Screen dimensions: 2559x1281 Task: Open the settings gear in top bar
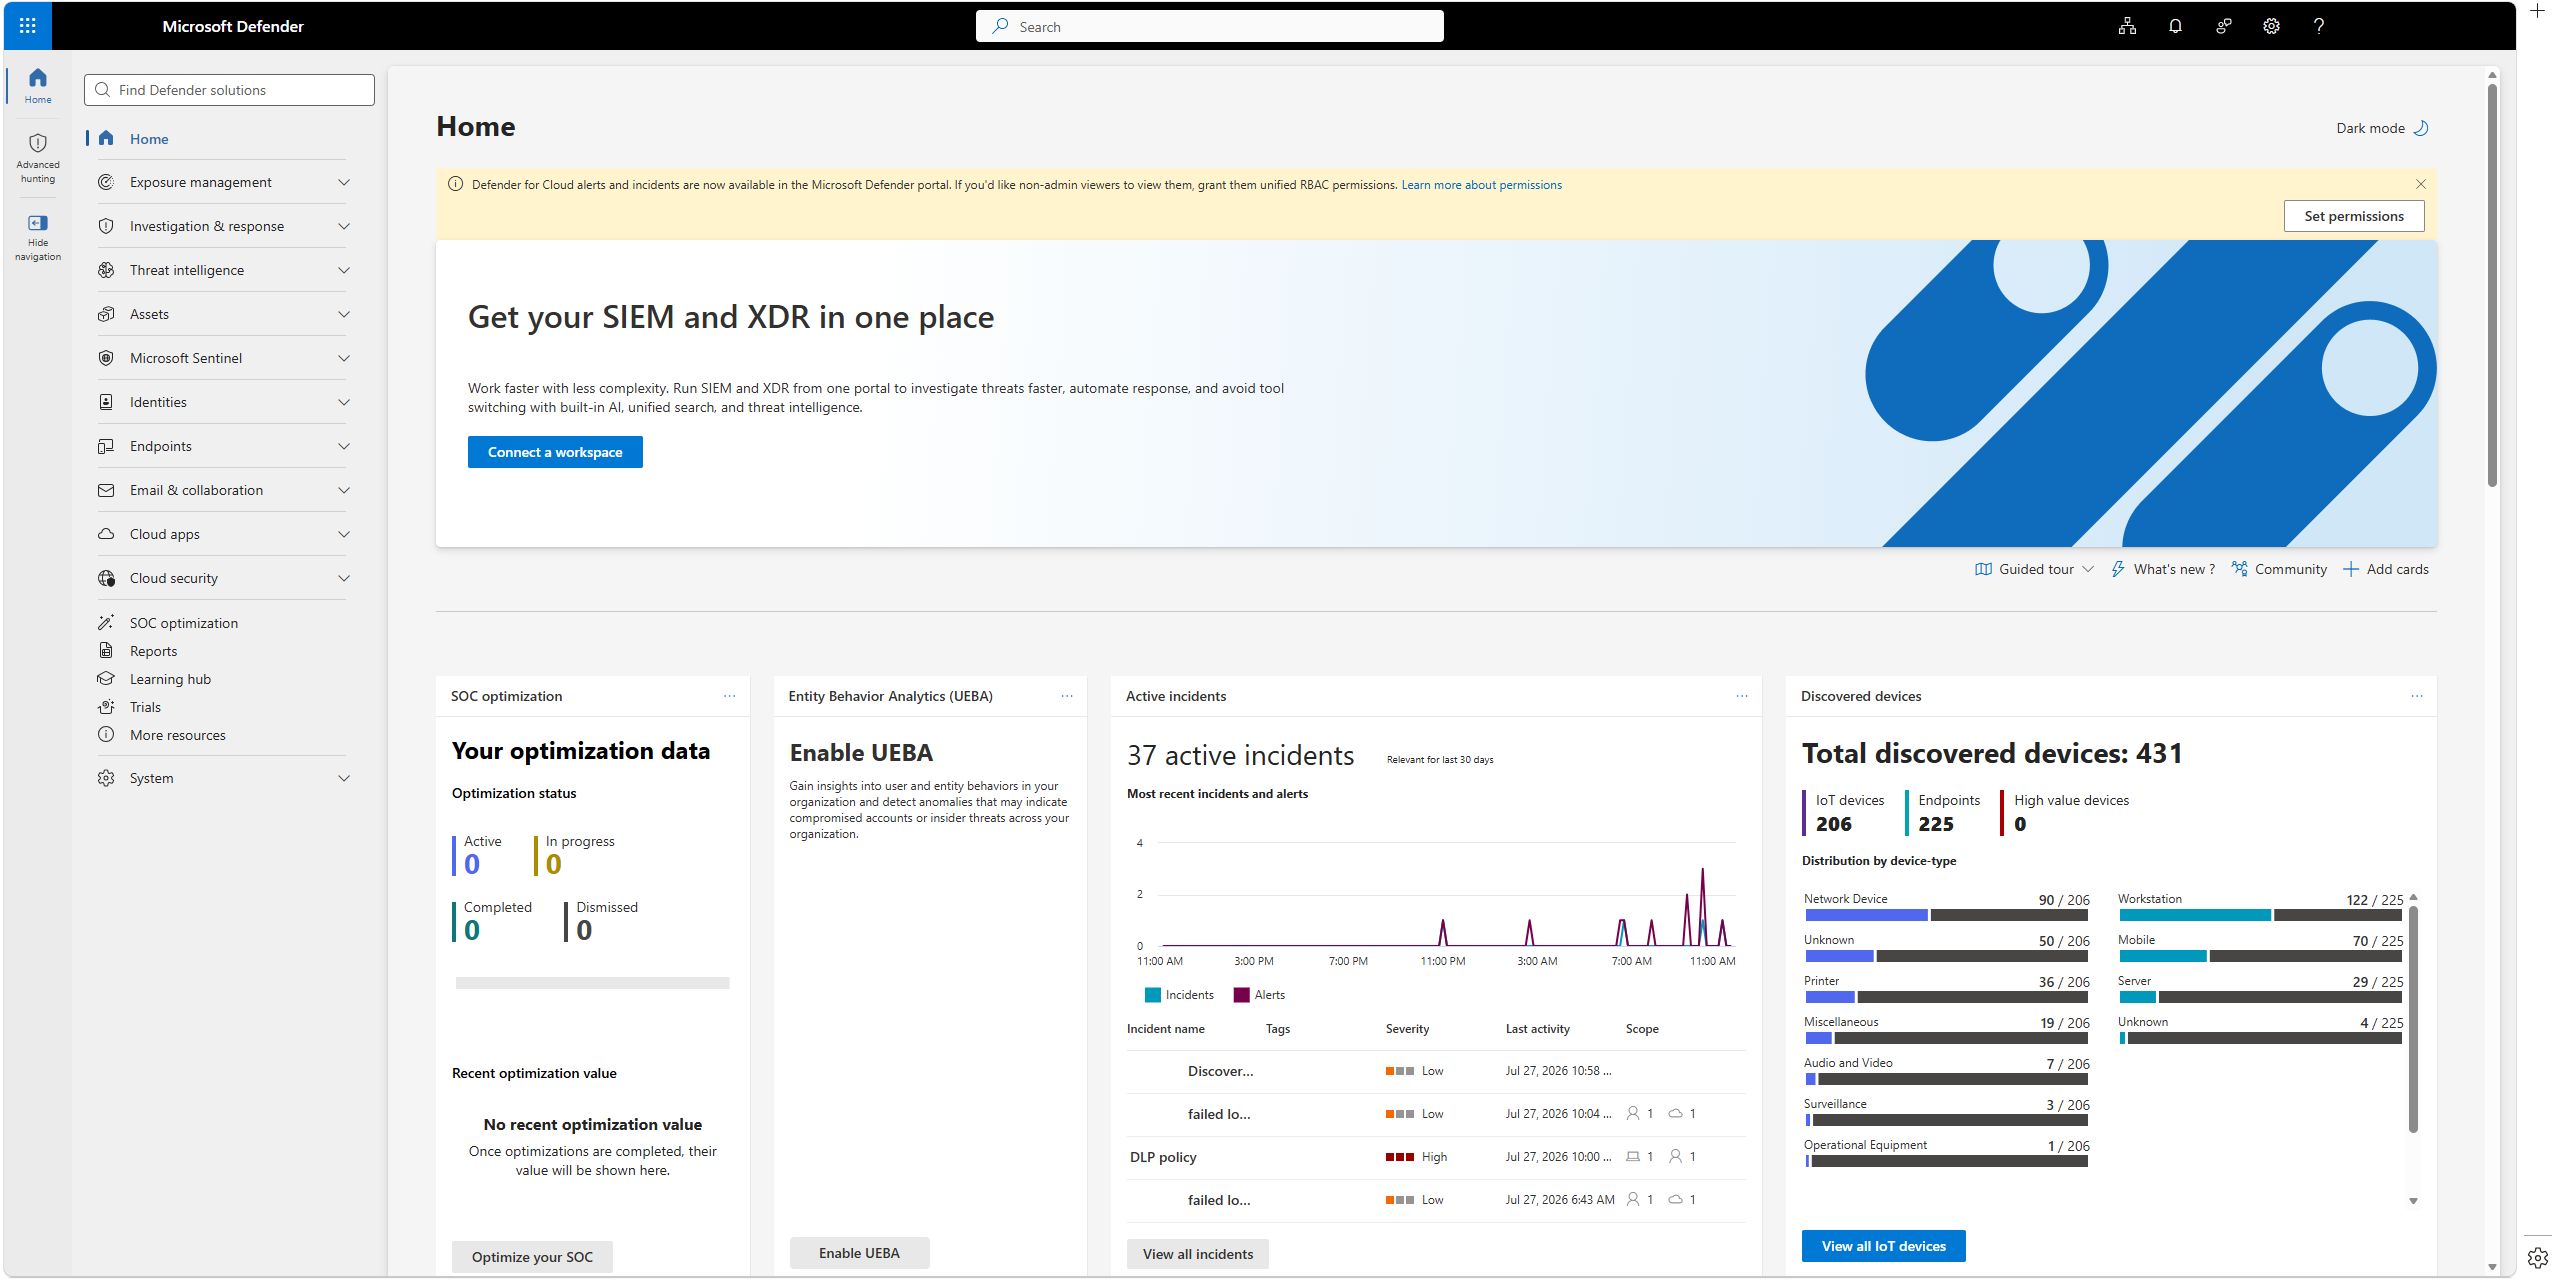coord(2271,26)
